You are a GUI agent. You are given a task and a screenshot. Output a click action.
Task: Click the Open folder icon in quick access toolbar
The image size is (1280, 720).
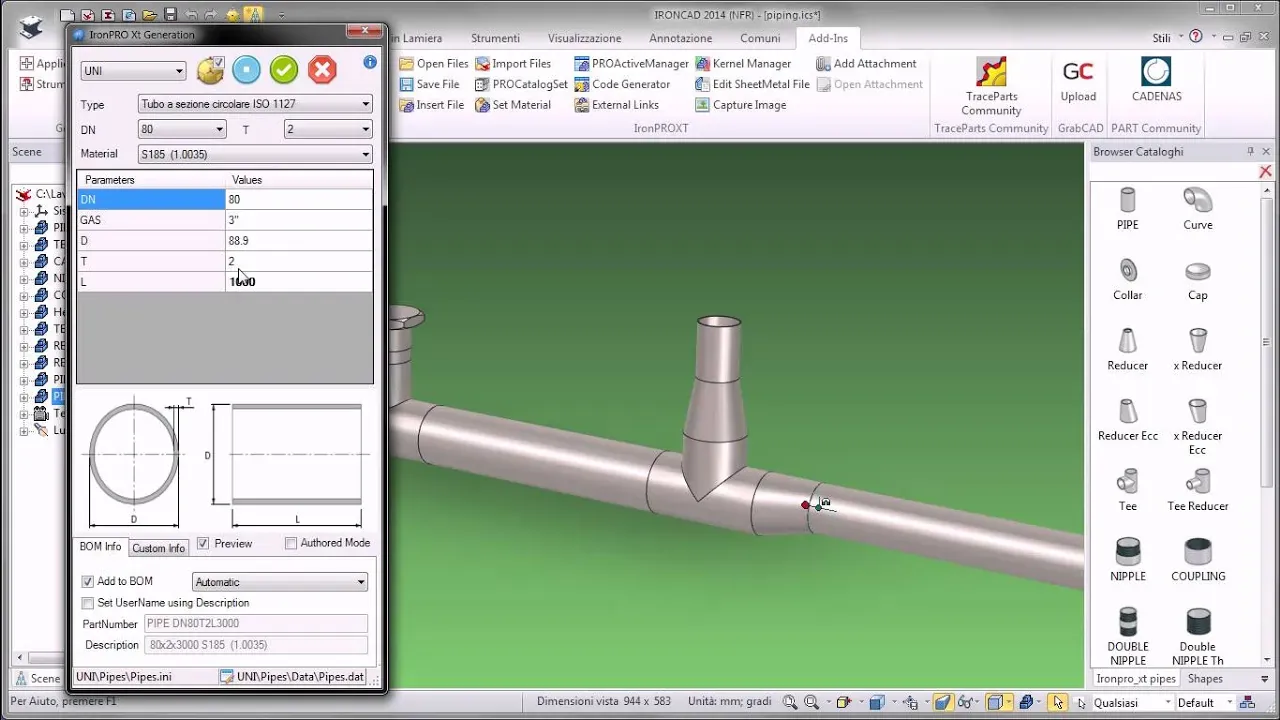pyautogui.click(x=149, y=15)
